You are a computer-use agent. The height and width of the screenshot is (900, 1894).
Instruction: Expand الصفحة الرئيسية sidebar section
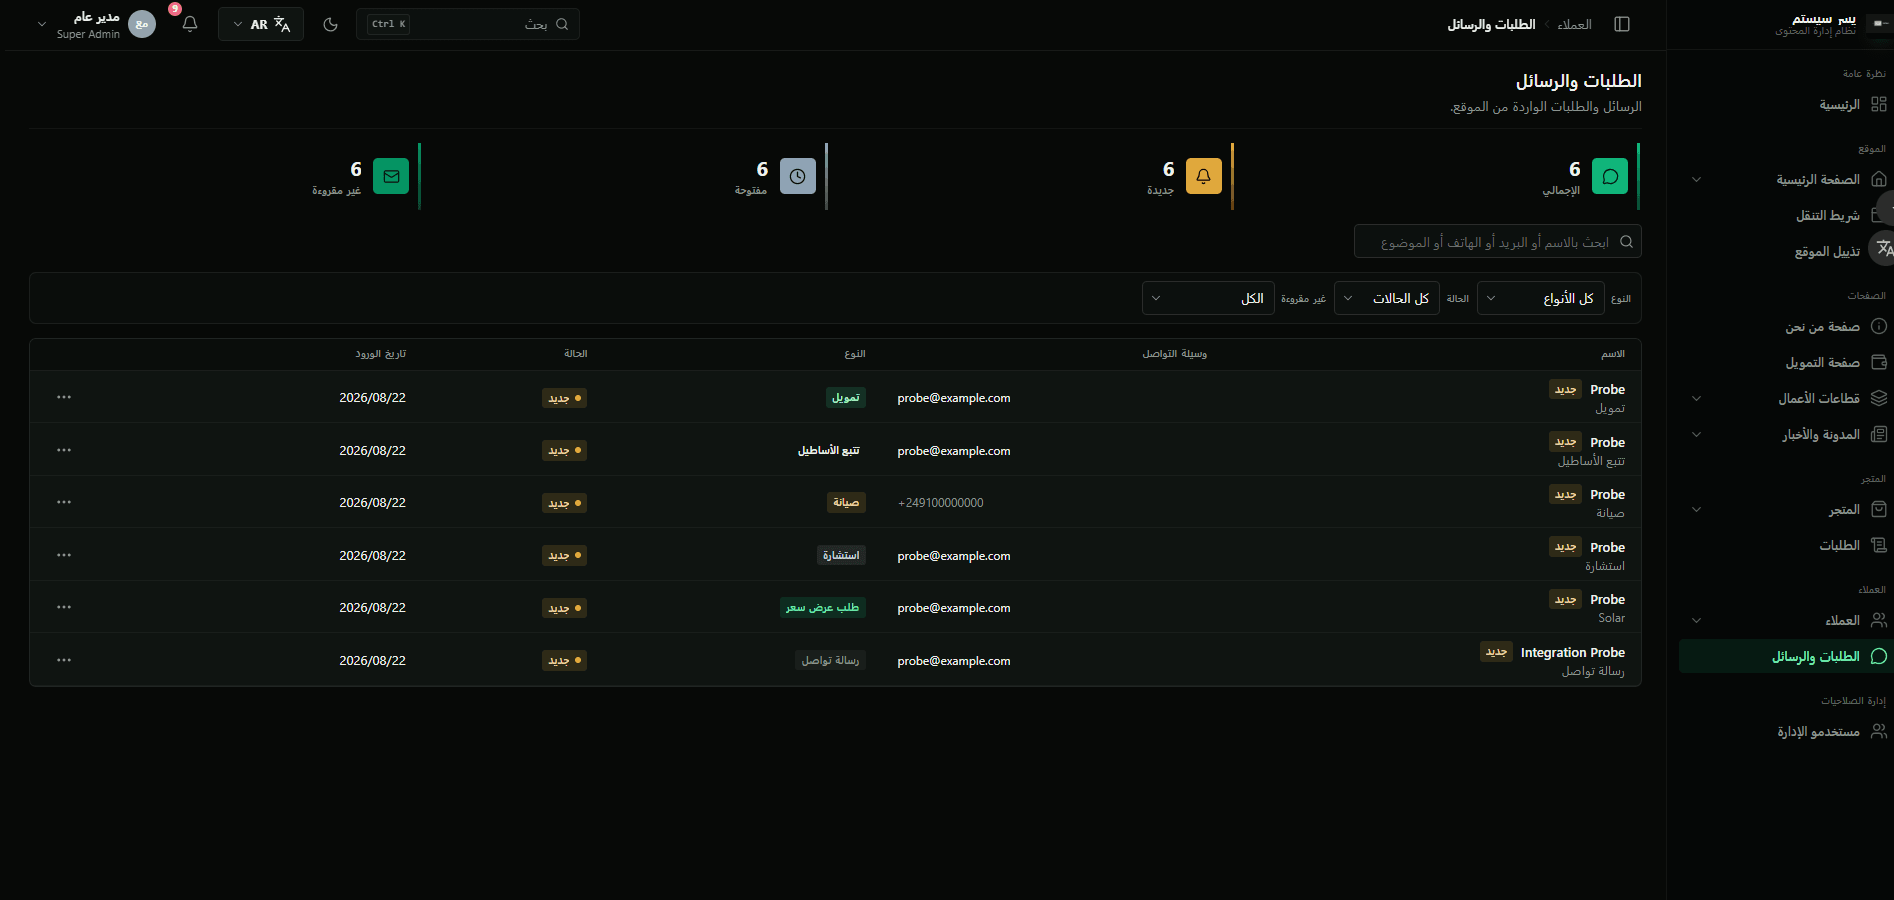pyautogui.click(x=1786, y=180)
